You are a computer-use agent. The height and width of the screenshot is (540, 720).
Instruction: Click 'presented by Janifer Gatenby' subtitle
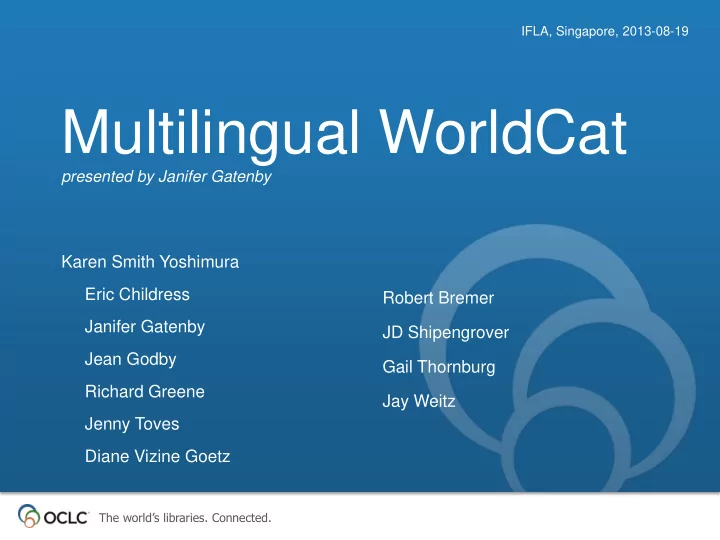(167, 177)
